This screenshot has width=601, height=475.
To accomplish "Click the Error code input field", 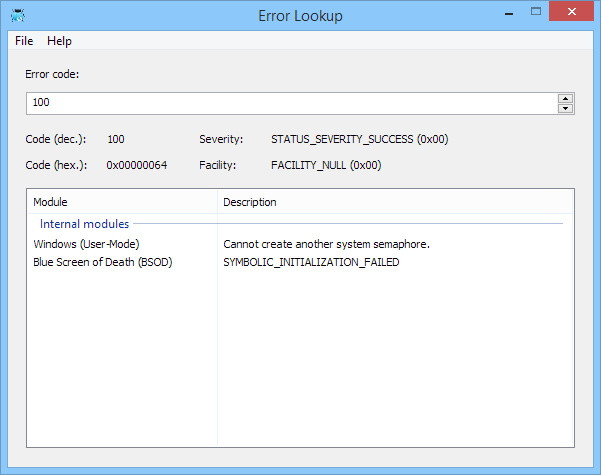I will click(x=291, y=103).
